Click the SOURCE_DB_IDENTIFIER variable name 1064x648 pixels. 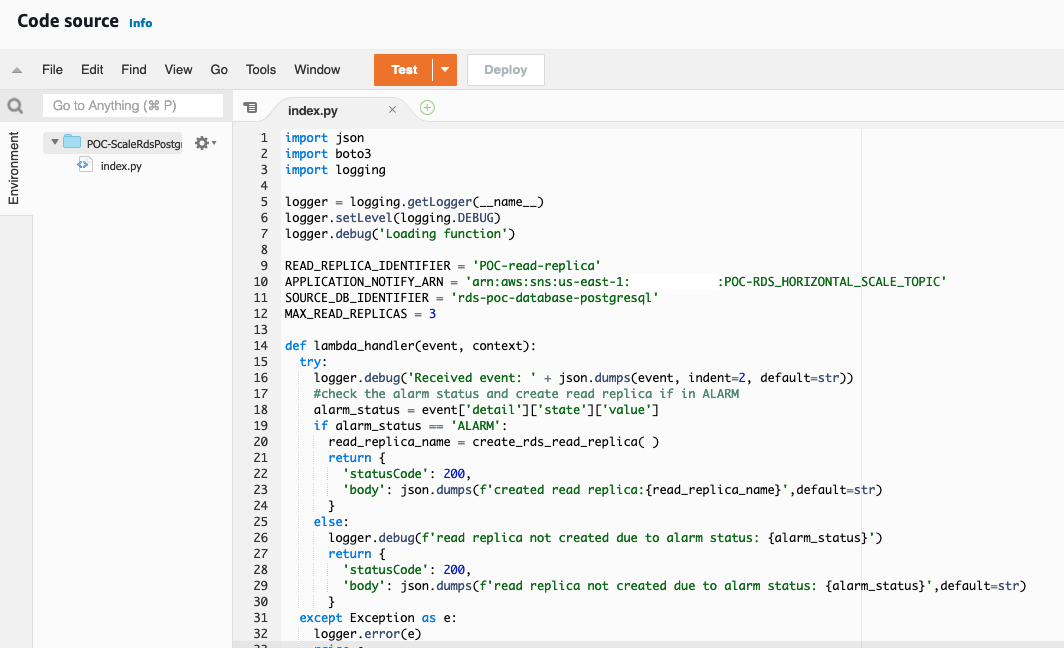pyautogui.click(x=356, y=298)
